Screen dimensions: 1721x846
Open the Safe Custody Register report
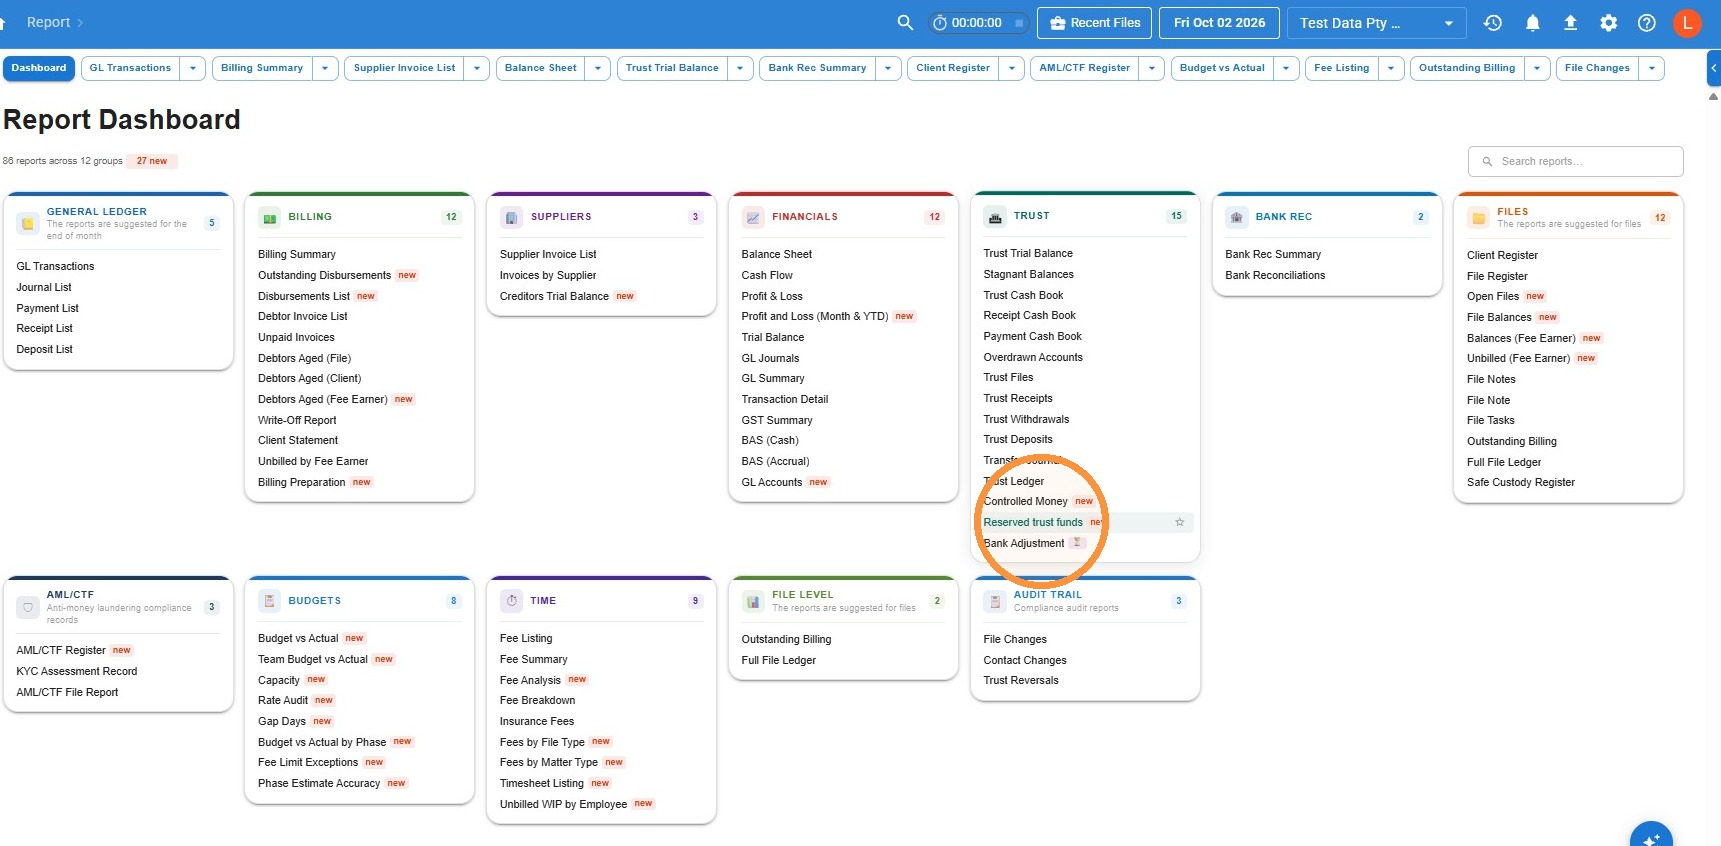(1521, 482)
